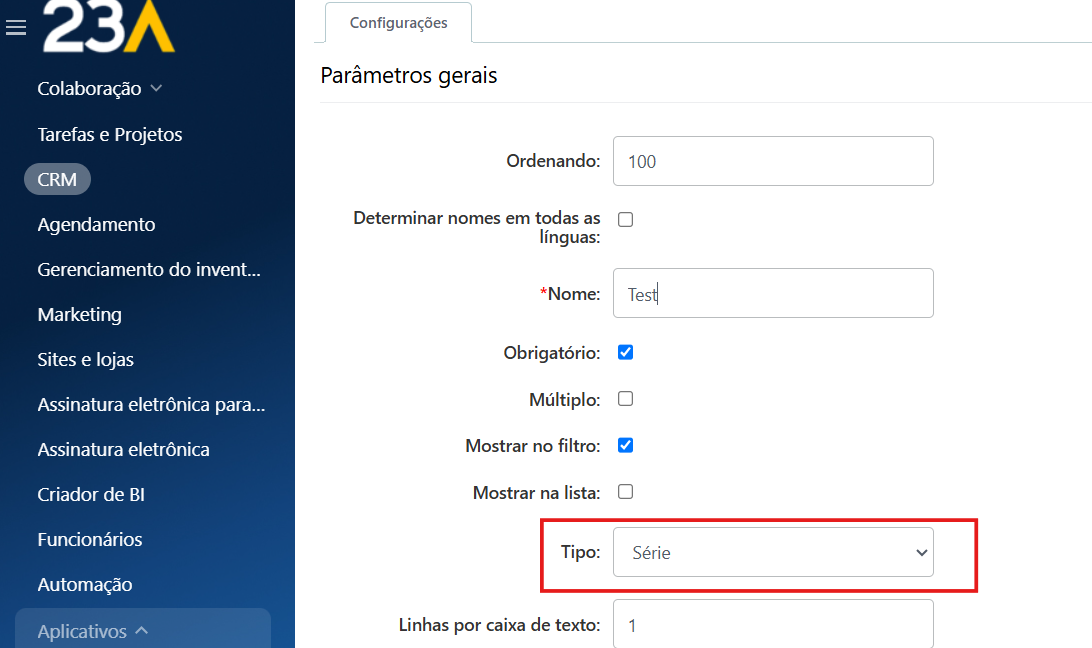Click the hamburger menu icon
The image size is (1092, 648).
[x=15, y=28]
